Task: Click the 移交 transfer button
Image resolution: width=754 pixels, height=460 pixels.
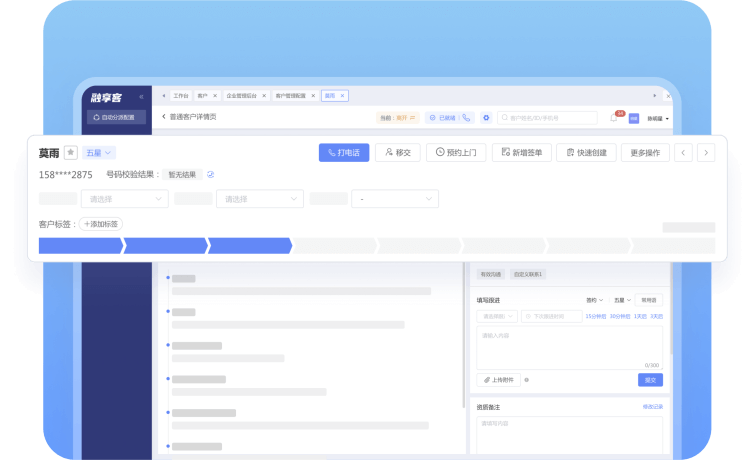Action: point(398,153)
